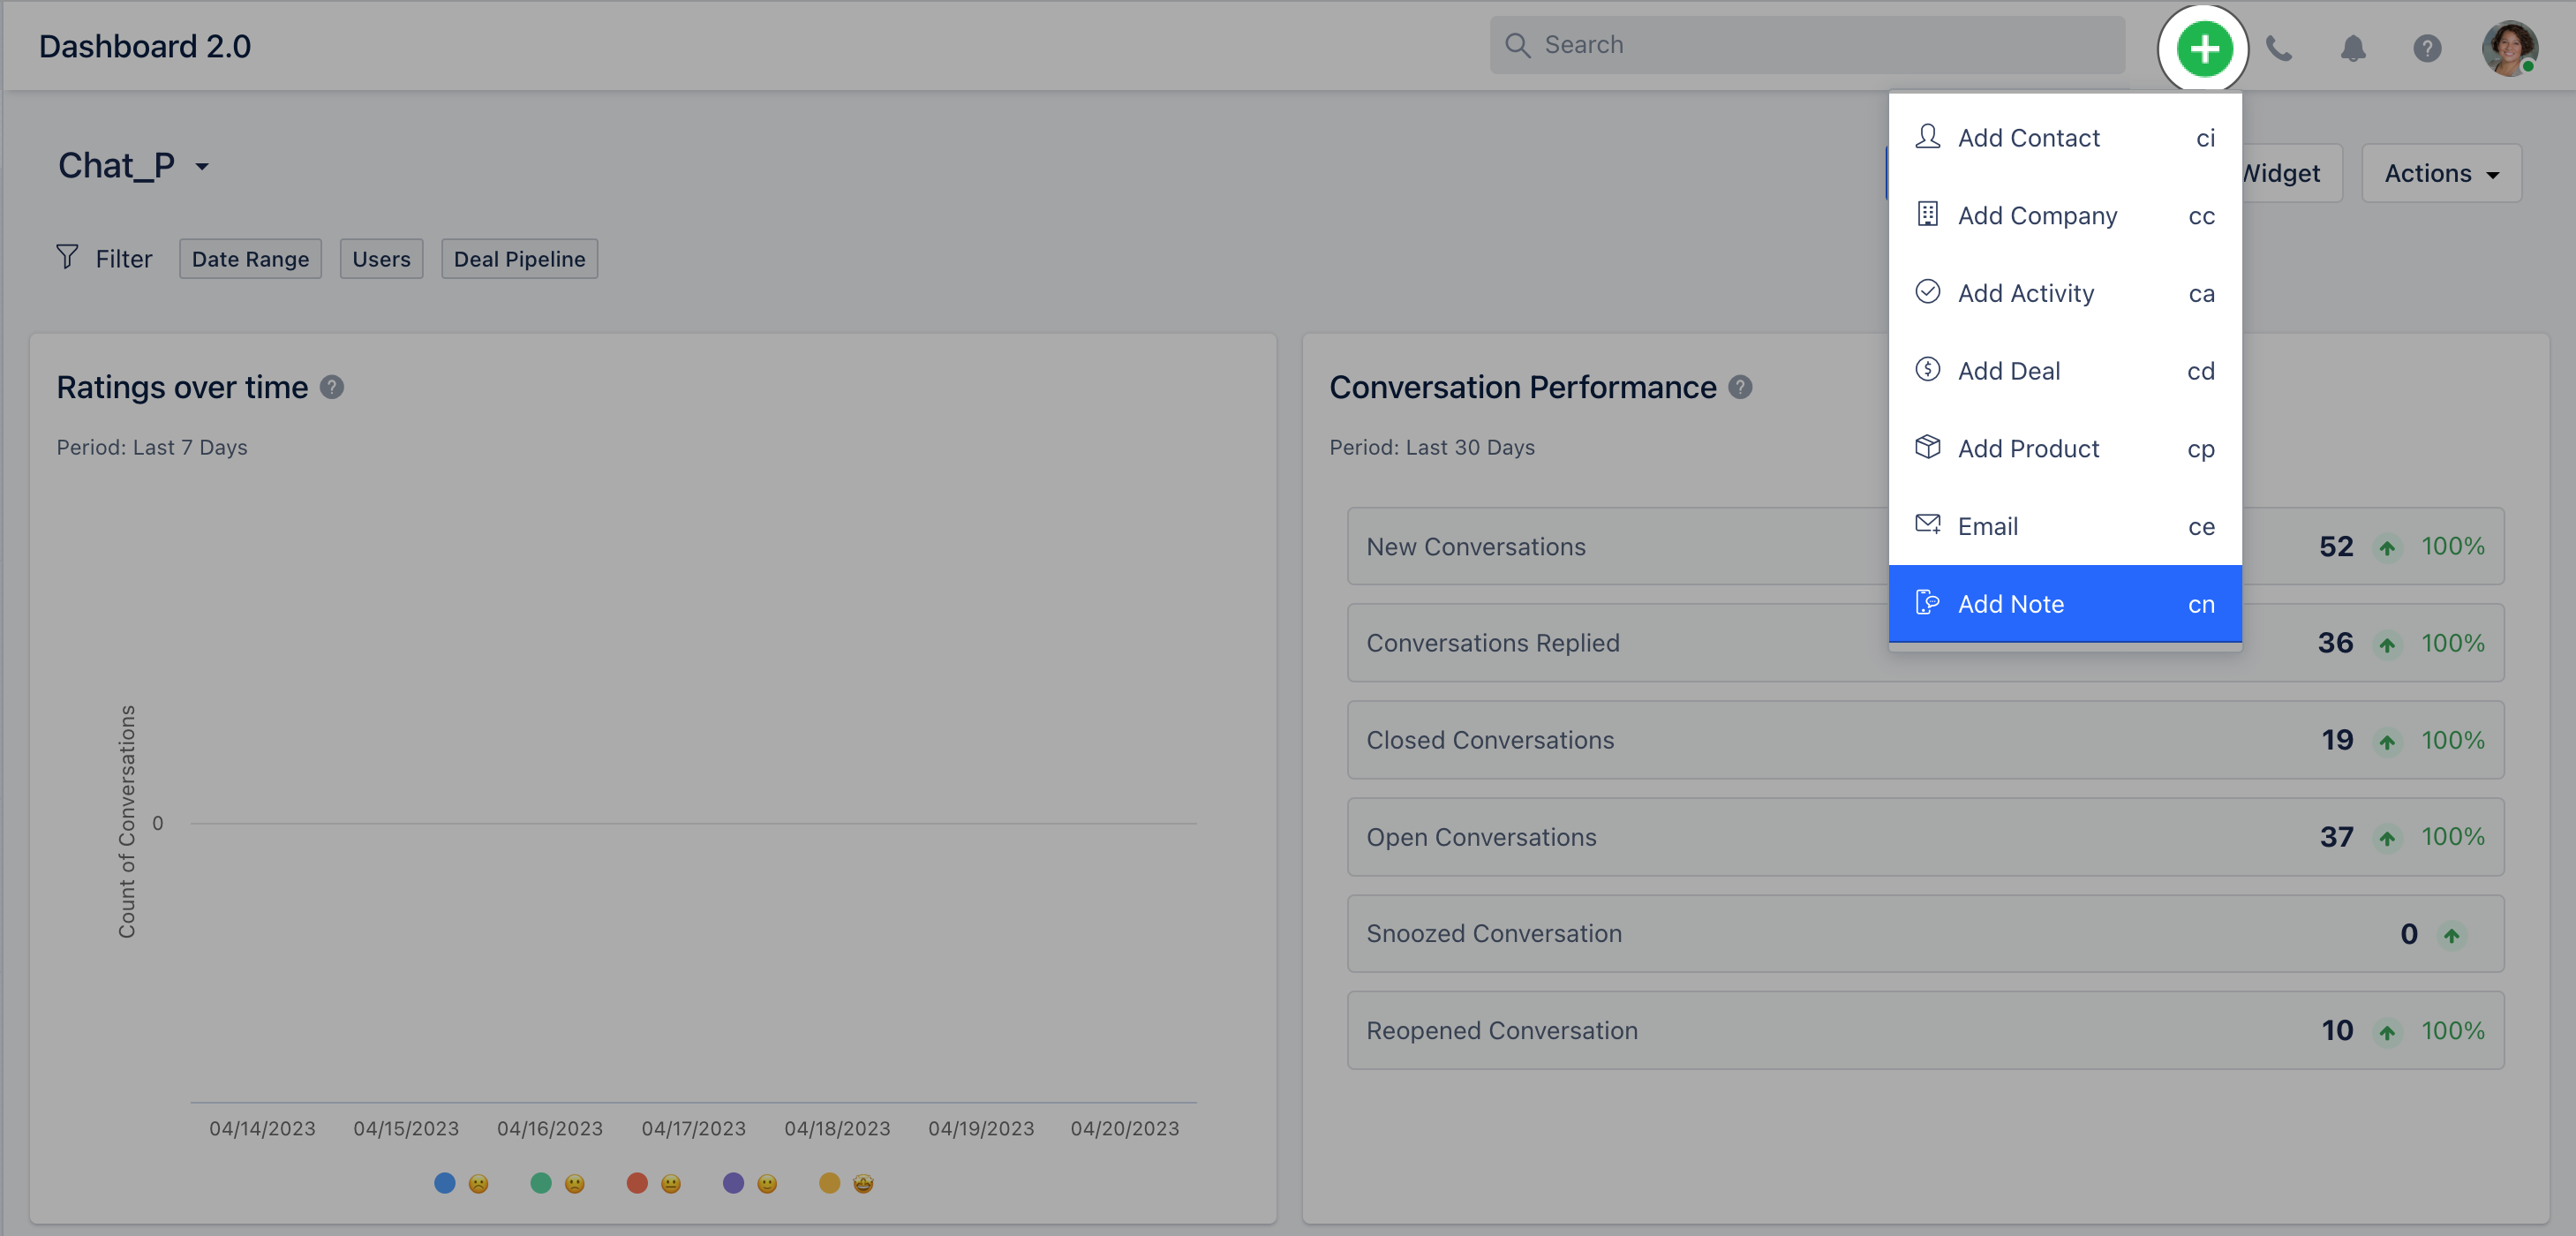
Task: Click the star-eyed emoji legend icon
Action: pyautogui.click(x=863, y=1185)
